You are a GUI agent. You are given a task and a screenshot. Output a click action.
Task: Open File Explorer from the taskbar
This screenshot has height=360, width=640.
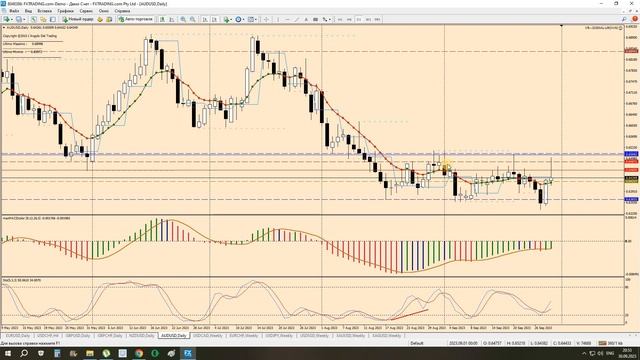coord(90,353)
